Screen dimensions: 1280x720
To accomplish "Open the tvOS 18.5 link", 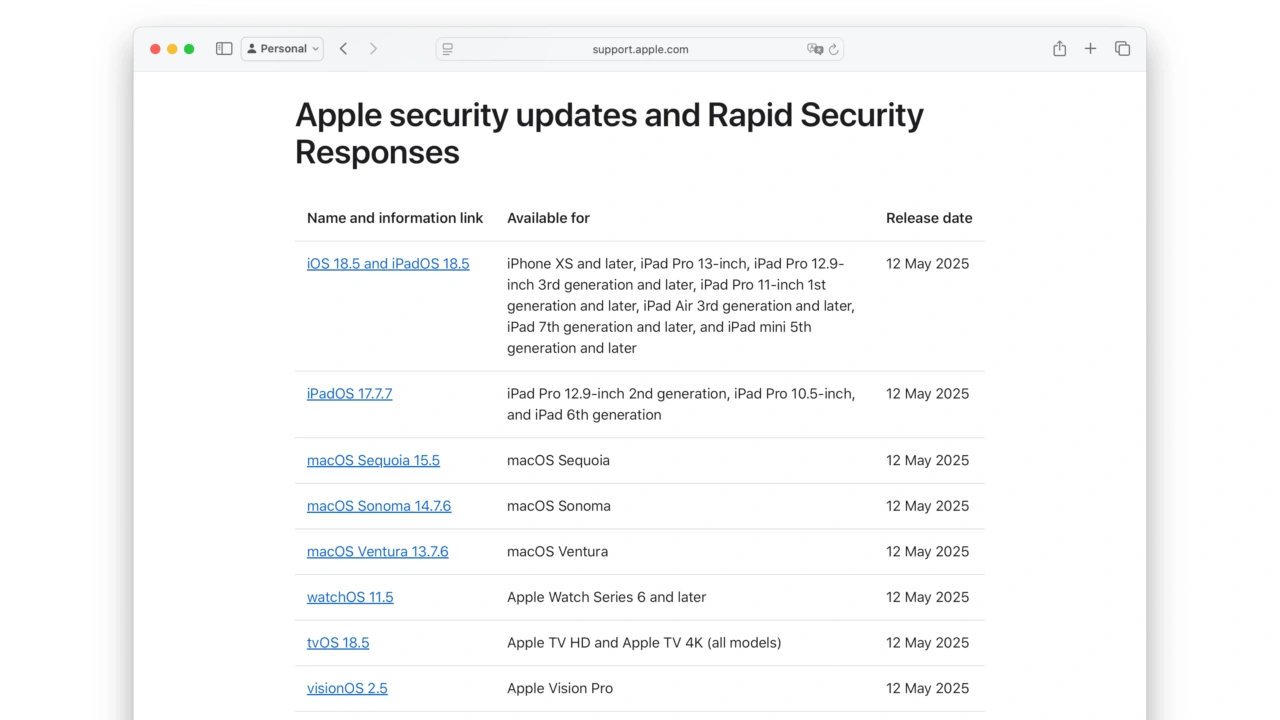I will [338, 643].
